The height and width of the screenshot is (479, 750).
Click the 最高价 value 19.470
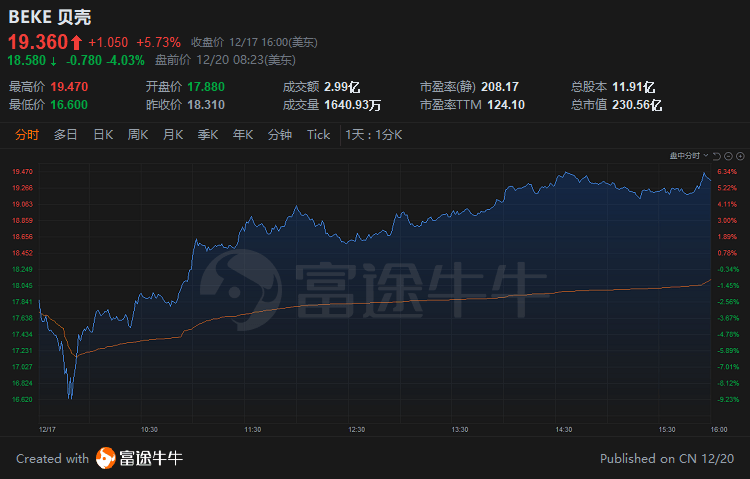(69, 87)
